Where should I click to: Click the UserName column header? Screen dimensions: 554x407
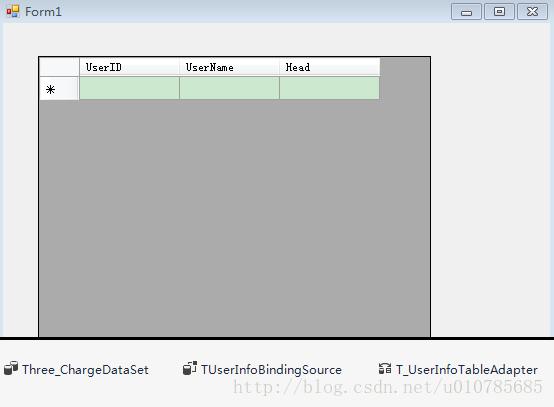(229, 67)
